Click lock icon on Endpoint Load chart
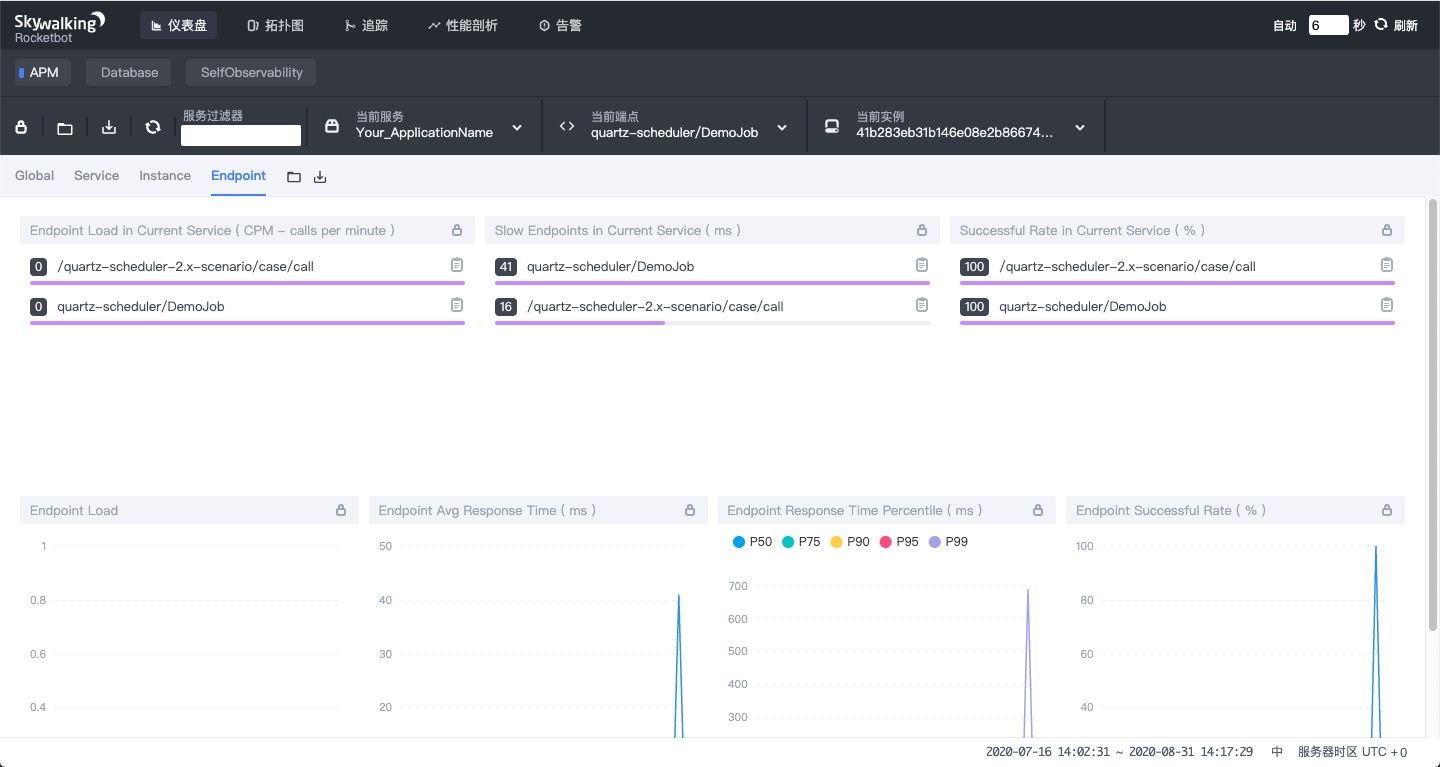The height and width of the screenshot is (767, 1440). coord(341,510)
